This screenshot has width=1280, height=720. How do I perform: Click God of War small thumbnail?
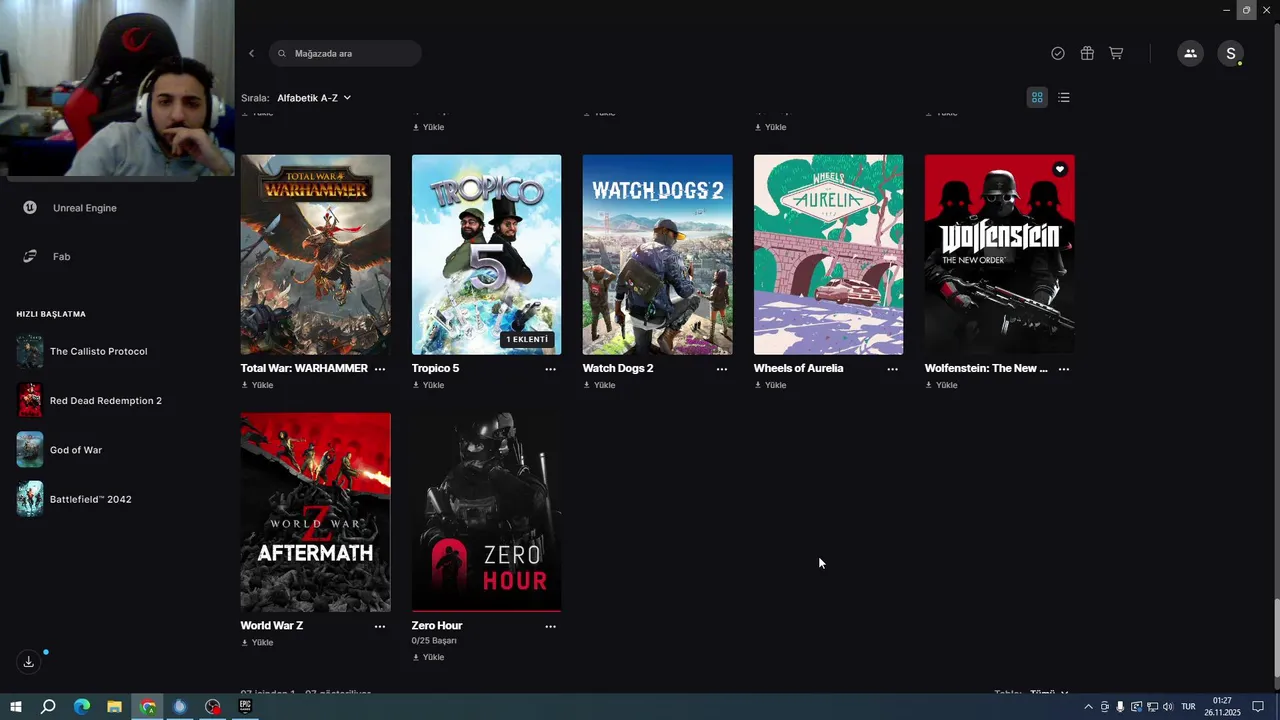30,450
